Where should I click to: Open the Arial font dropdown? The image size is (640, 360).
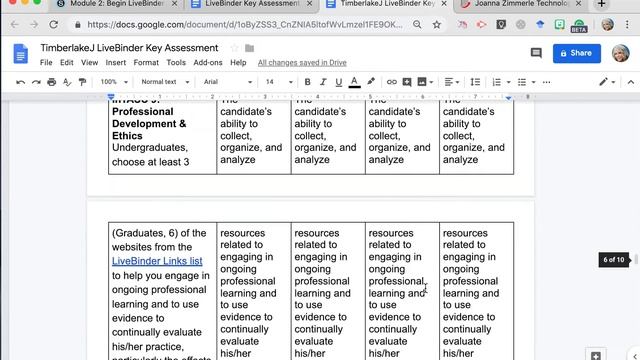click(228, 82)
